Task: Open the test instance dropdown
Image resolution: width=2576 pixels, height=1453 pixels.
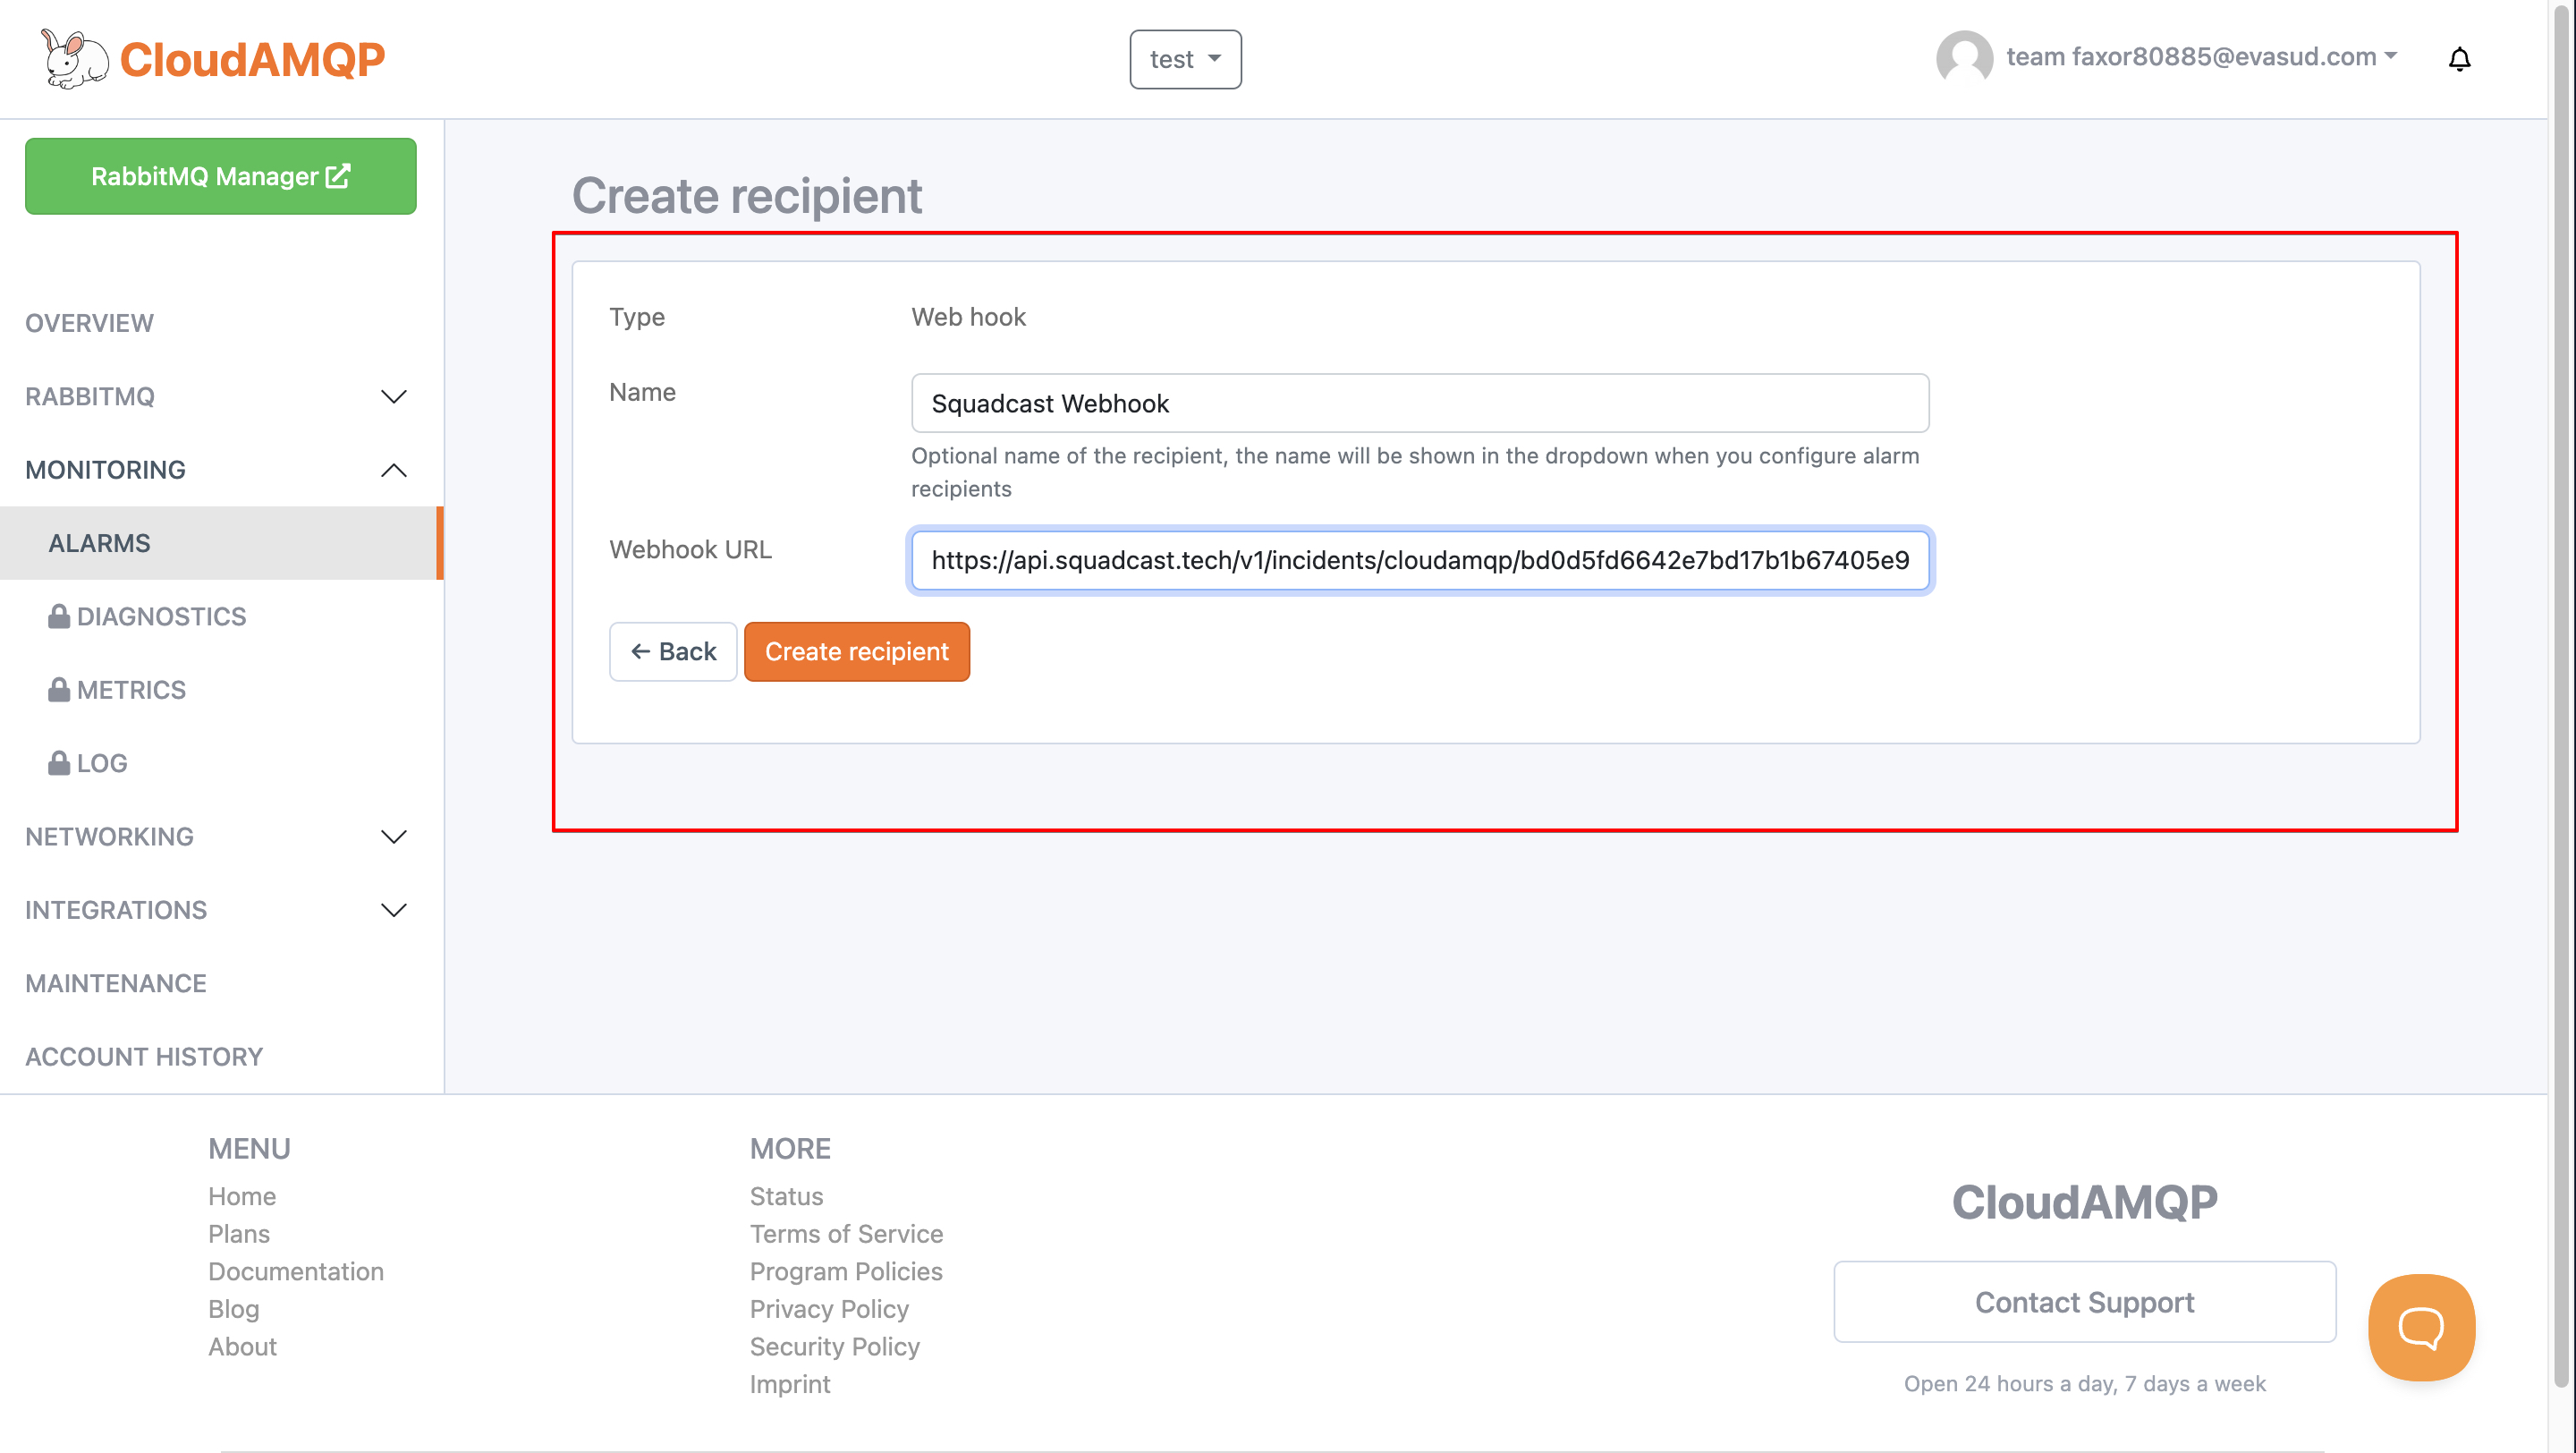Action: pyautogui.click(x=1185, y=59)
